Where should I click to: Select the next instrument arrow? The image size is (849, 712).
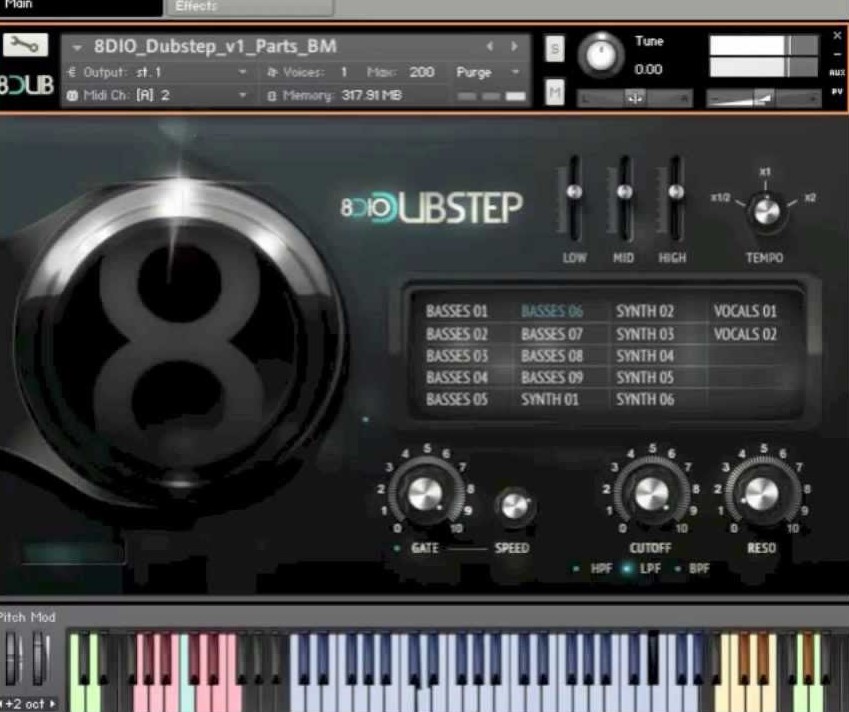pos(514,47)
